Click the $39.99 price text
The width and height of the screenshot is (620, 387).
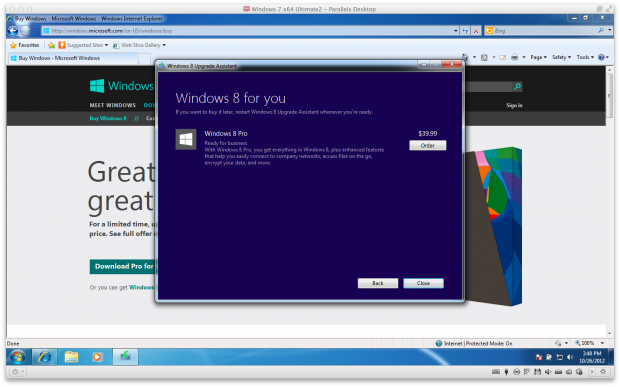coord(427,134)
